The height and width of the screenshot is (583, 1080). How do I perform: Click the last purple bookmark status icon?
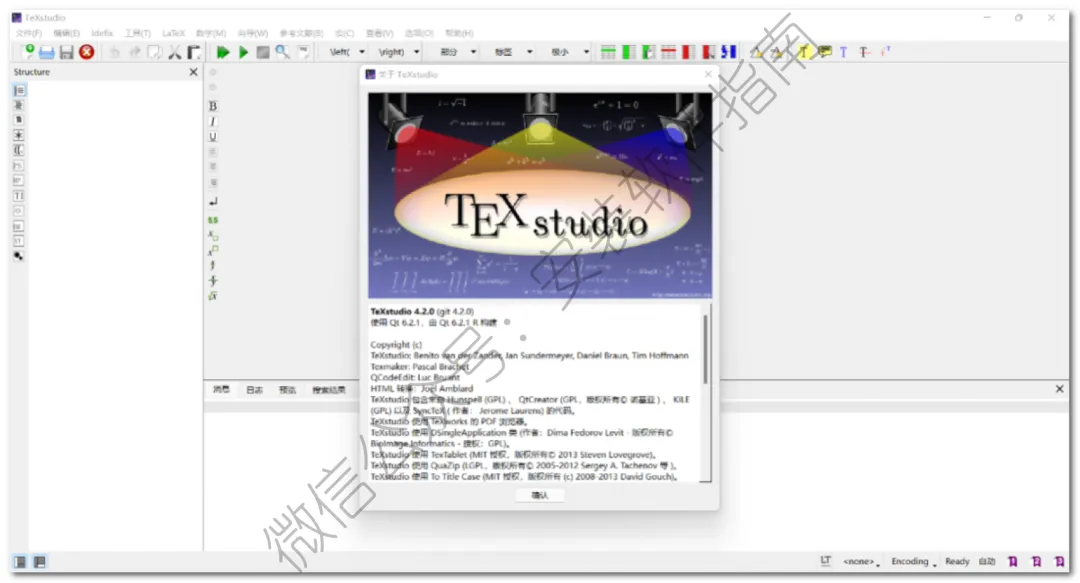[x=1059, y=562]
